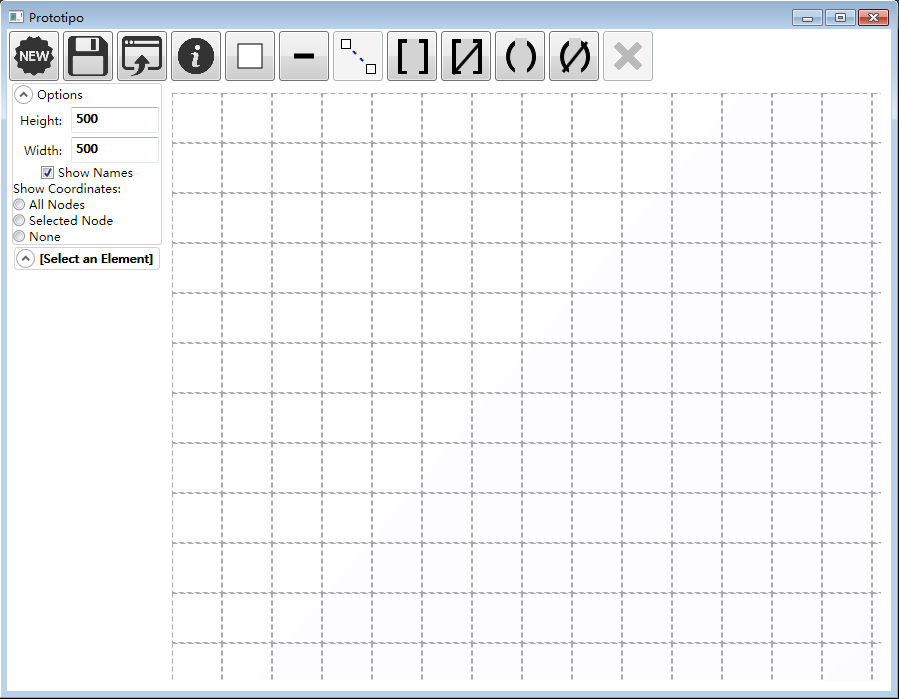Select the square brackets tool
899x699 pixels.
(x=412, y=56)
